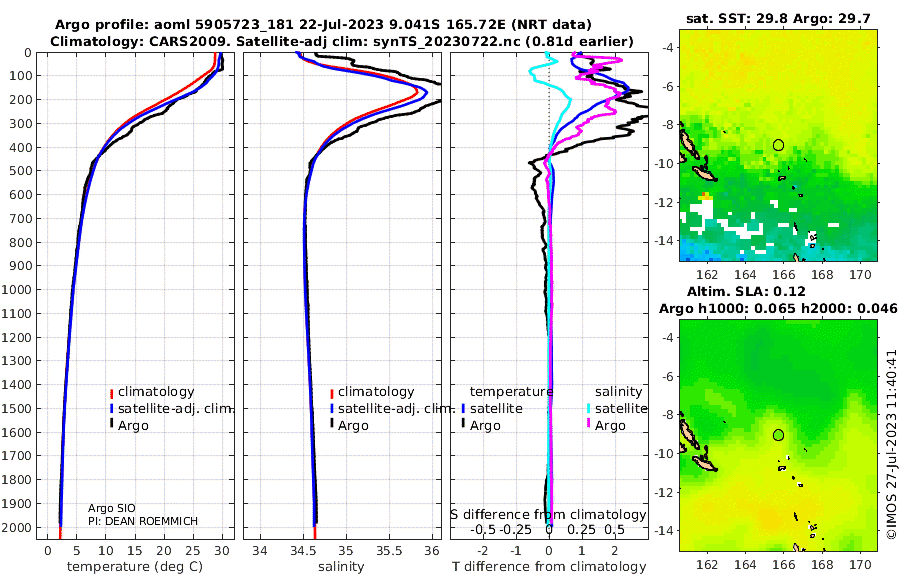
Task: Click the 'Altim. SLA: 0.12' map title
Action: click(x=746, y=292)
